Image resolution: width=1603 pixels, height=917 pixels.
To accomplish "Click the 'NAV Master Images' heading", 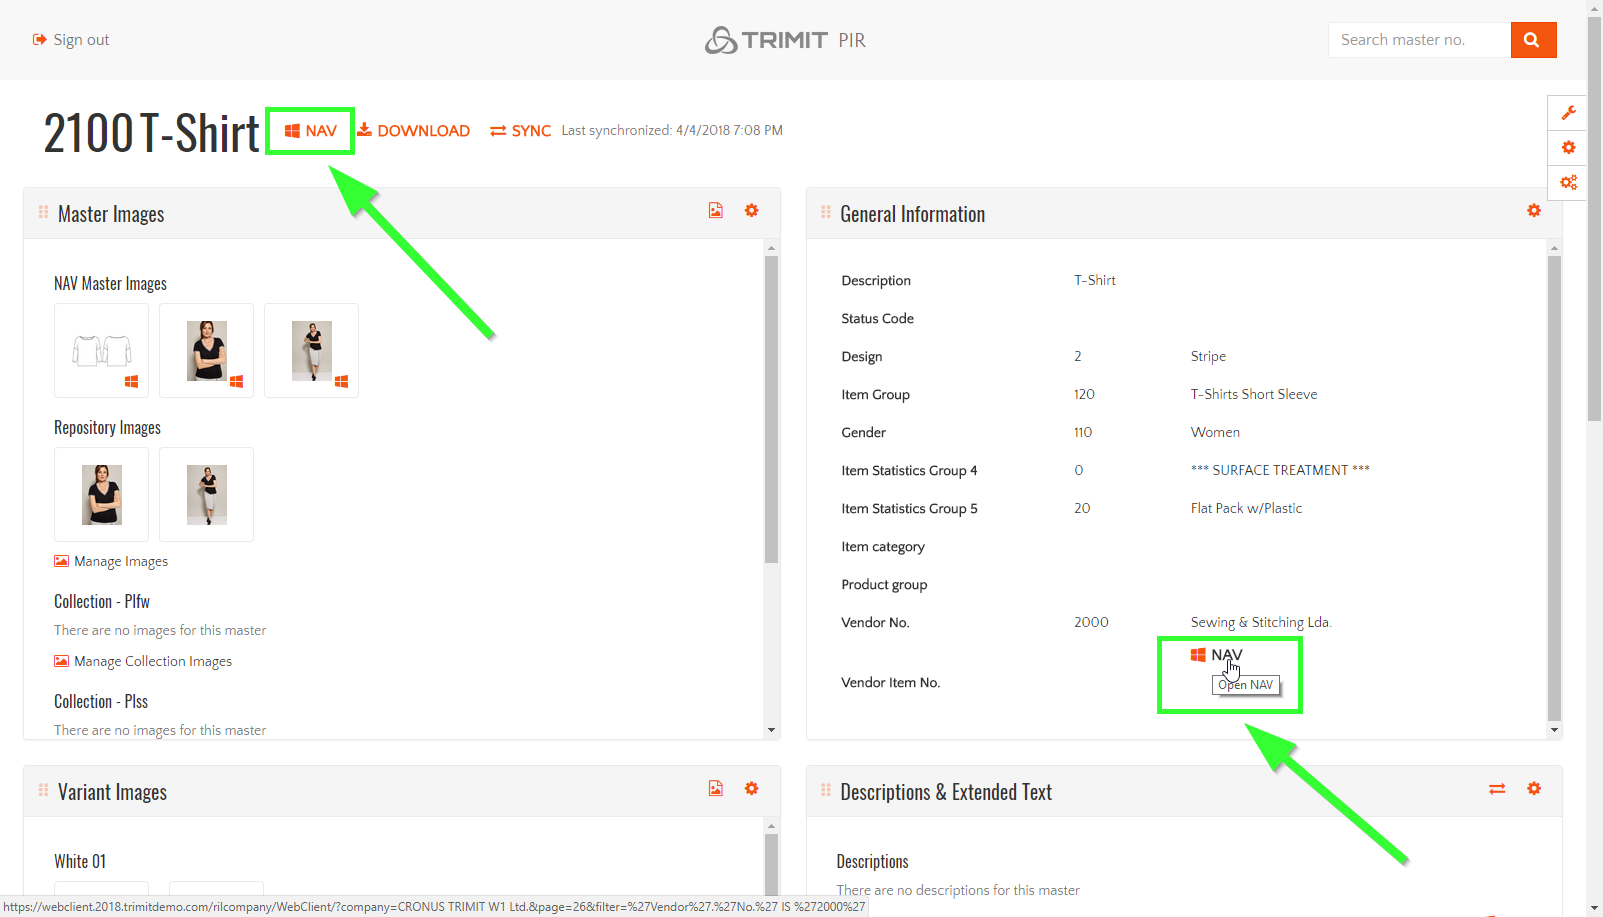I will pyautogui.click(x=110, y=284).
